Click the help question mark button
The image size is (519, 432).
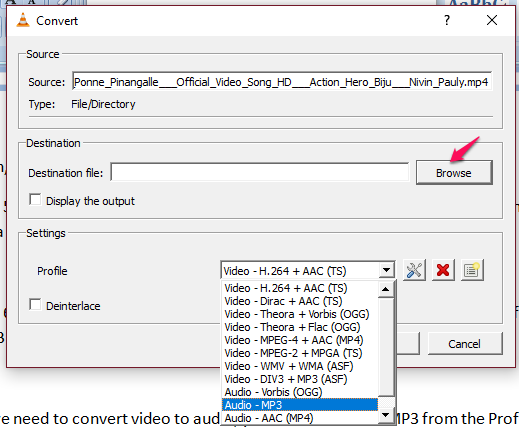447,20
